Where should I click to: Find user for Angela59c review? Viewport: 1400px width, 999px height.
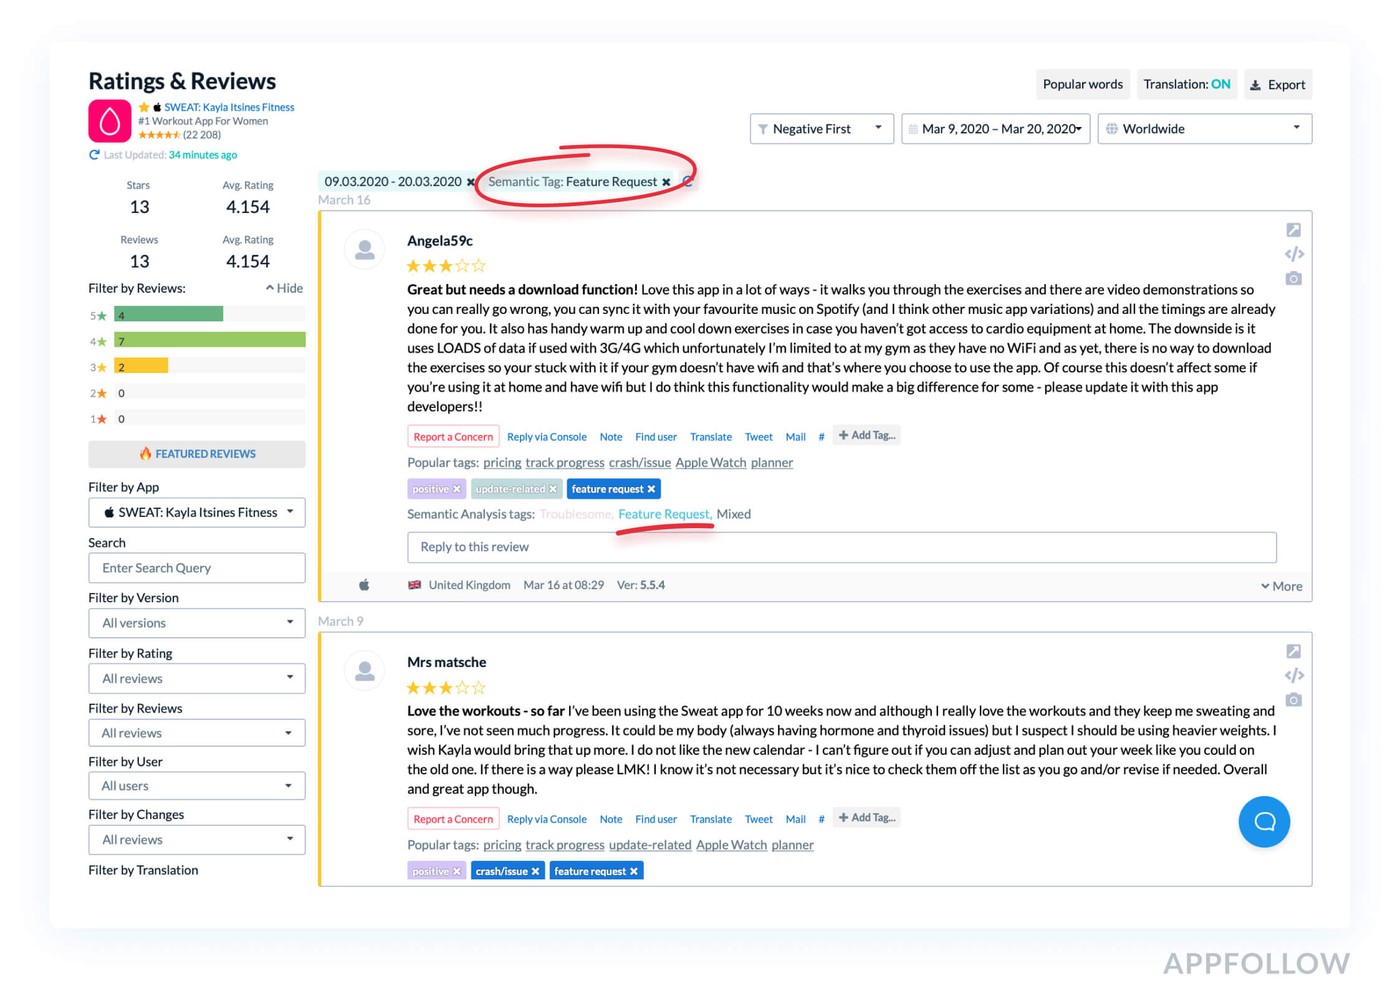[x=656, y=437]
